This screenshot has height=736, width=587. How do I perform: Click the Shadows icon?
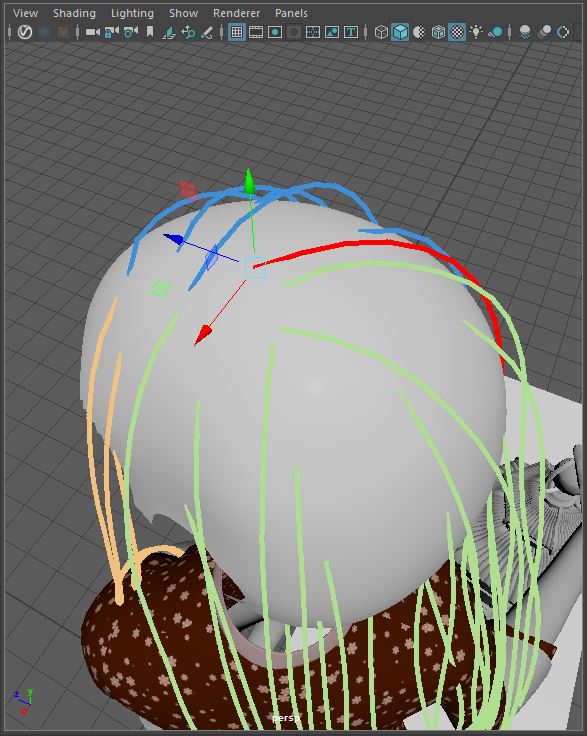[496, 32]
